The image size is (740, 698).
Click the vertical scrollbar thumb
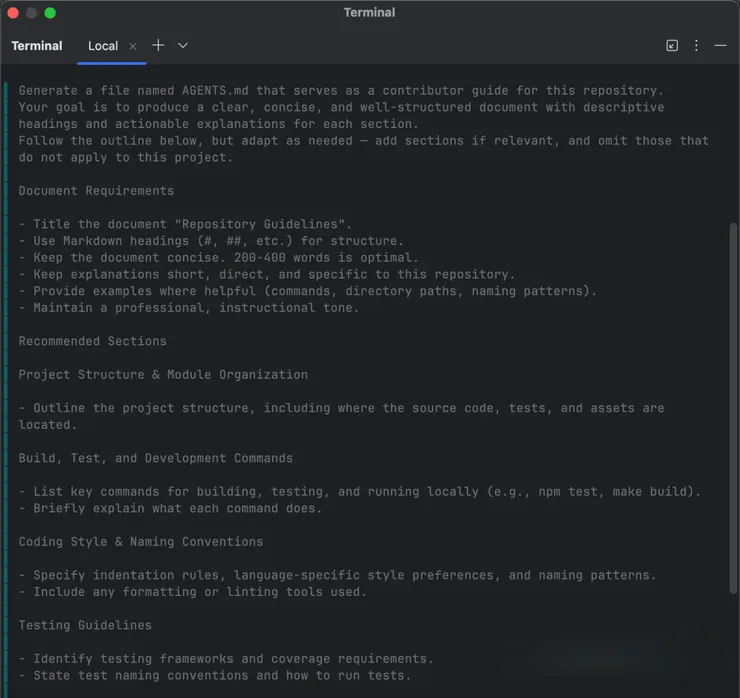[733, 408]
